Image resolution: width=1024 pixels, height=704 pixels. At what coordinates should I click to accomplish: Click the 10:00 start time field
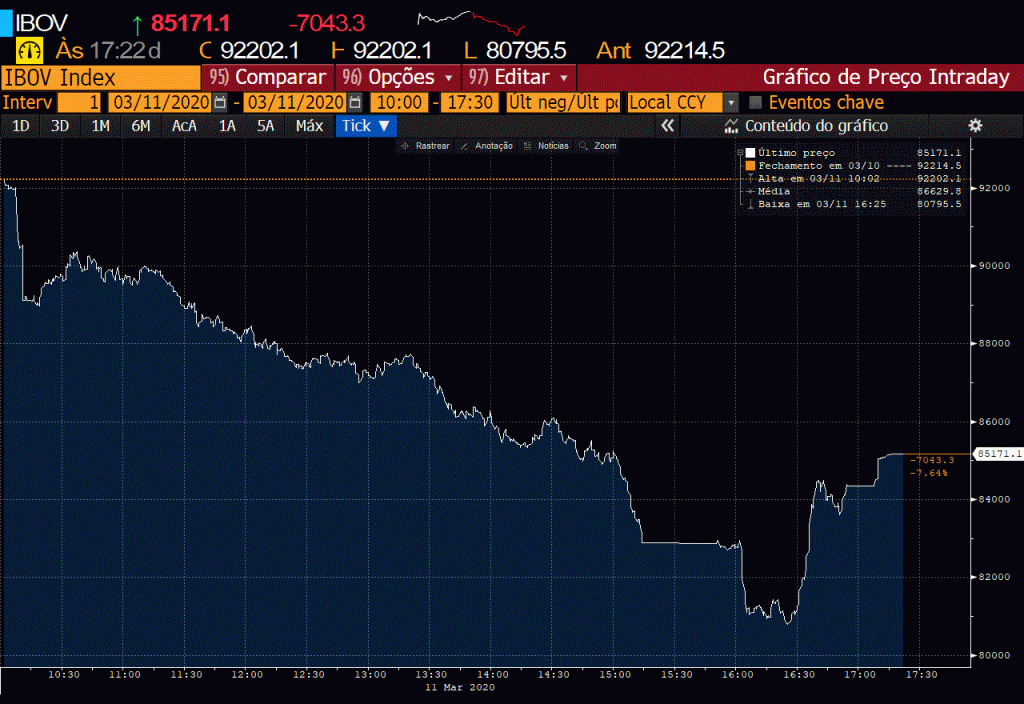coord(399,103)
